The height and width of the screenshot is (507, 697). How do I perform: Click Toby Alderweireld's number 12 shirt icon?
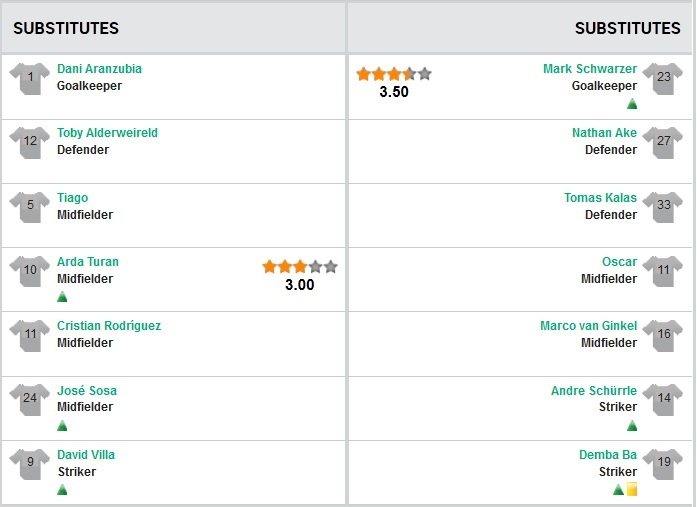click(30, 142)
